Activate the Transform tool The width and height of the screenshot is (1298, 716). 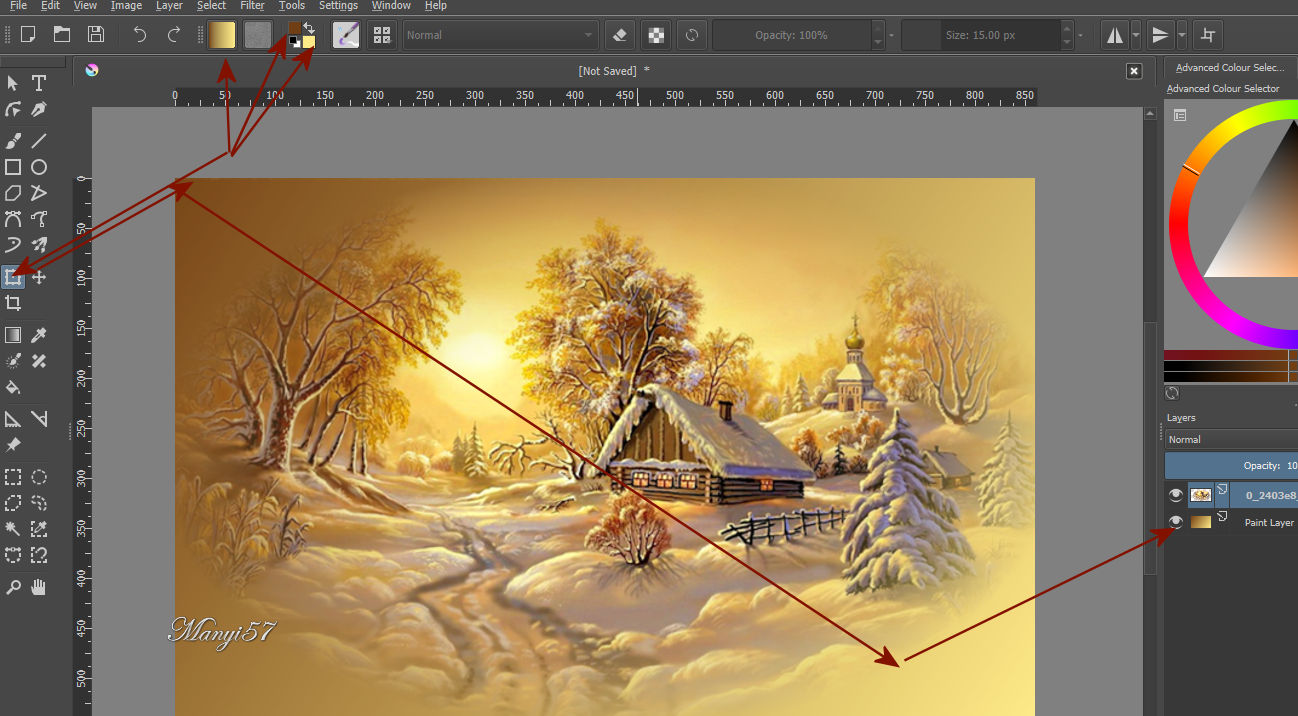coord(13,277)
